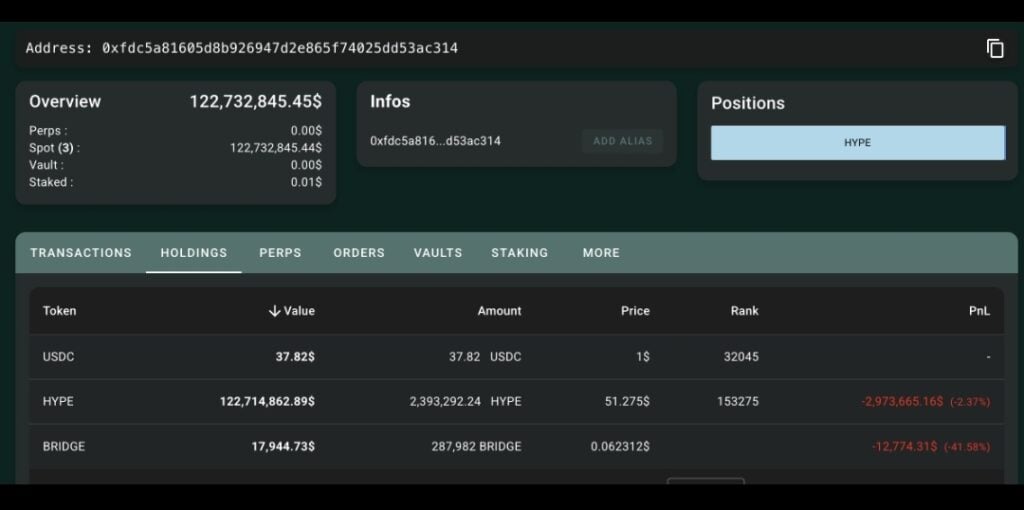Click the PnL column header
Viewport: 1024px width, 510px height.
tap(979, 311)
